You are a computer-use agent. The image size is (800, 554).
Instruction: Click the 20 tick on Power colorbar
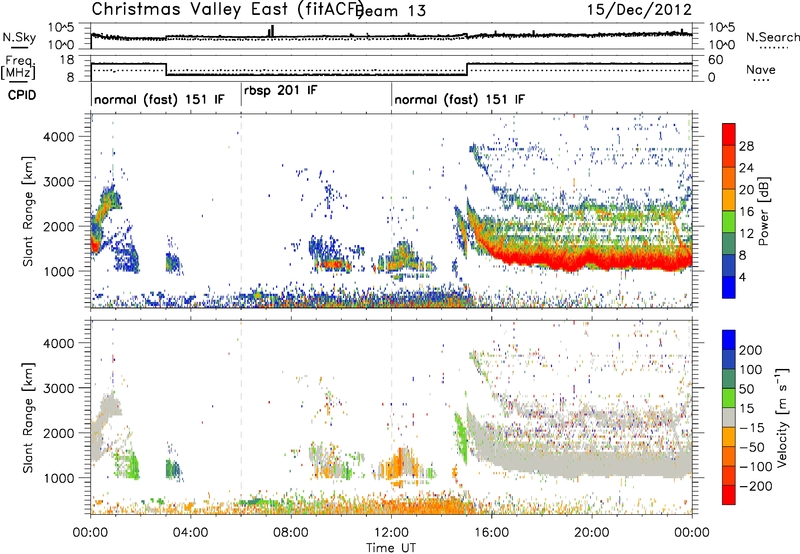tap(746, 190)
